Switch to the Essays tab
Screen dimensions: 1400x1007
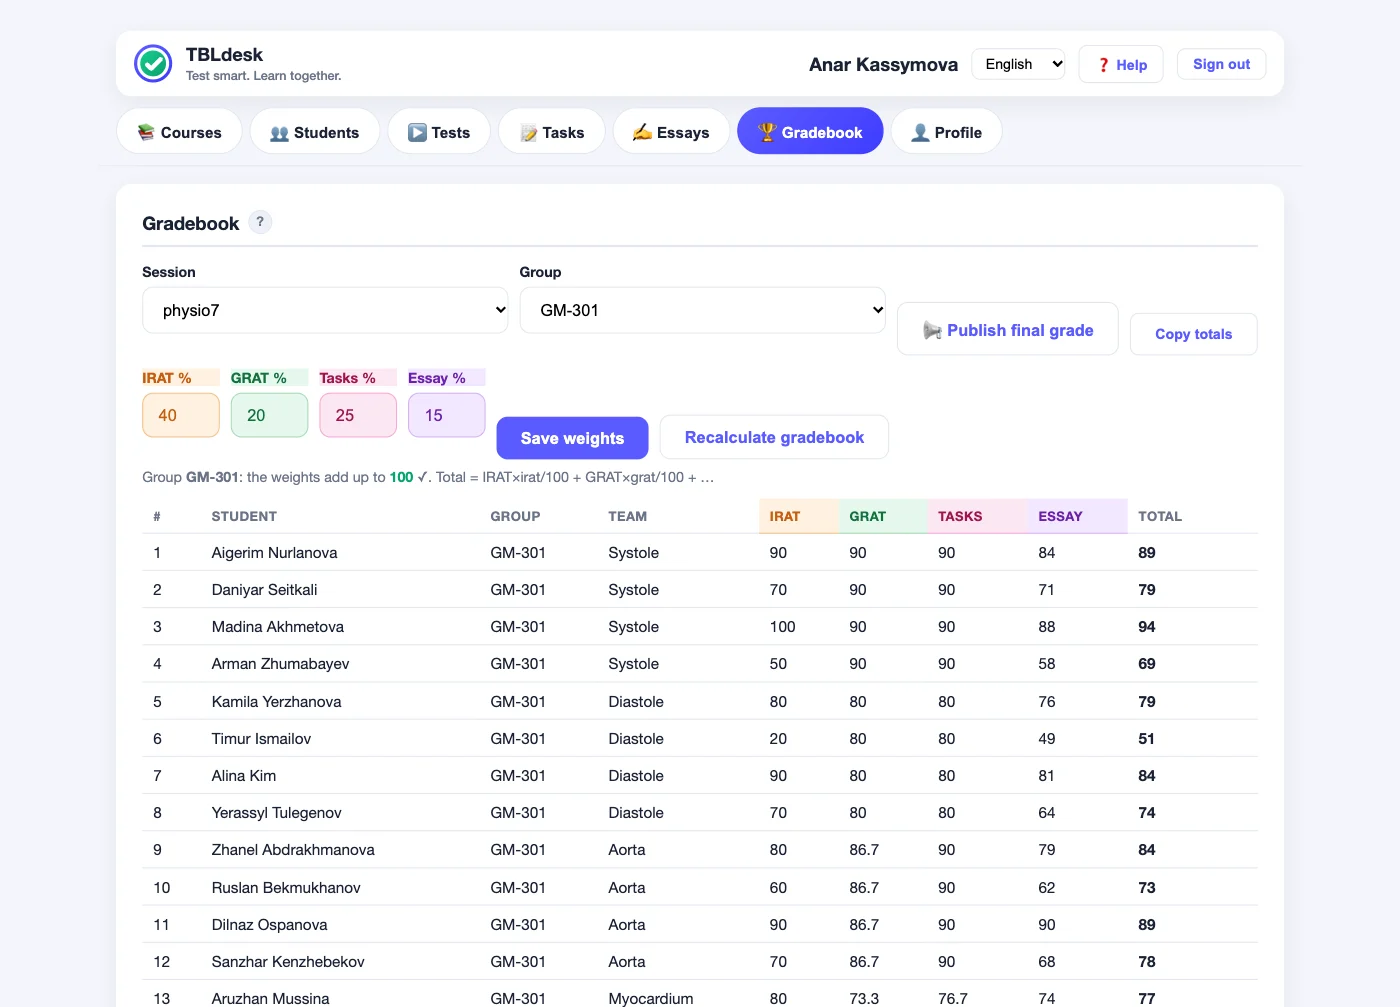click(671, 131)
